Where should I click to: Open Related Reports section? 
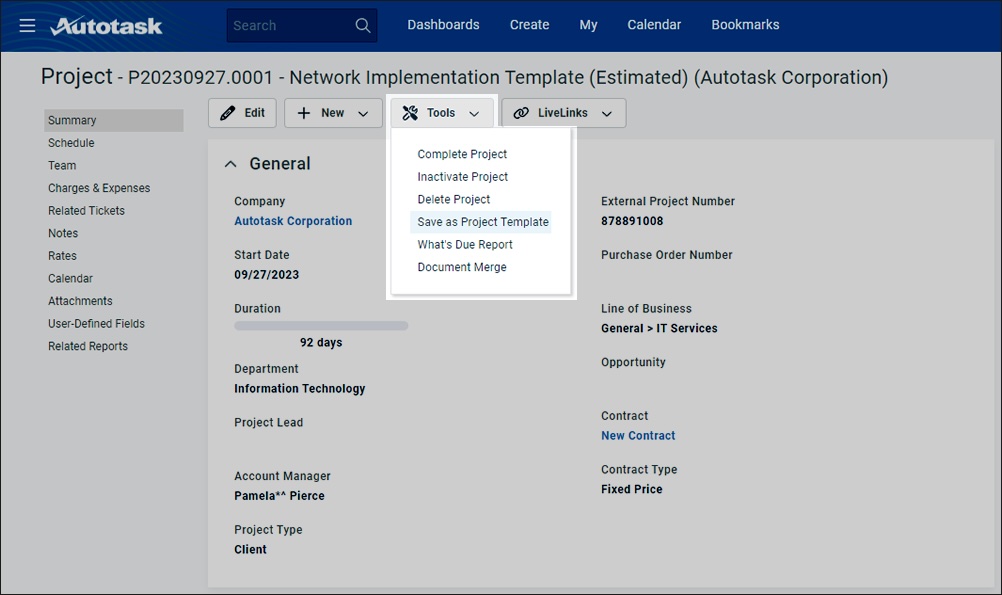pyautogui.click(x=88, y=346)
